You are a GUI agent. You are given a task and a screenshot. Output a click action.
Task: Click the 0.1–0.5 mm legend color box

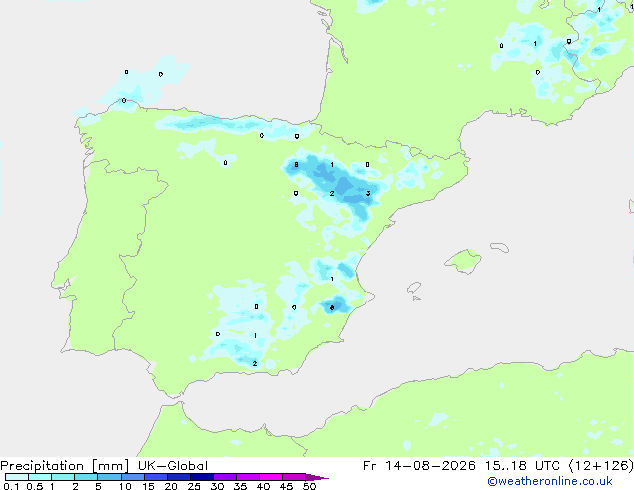point(17,477)
